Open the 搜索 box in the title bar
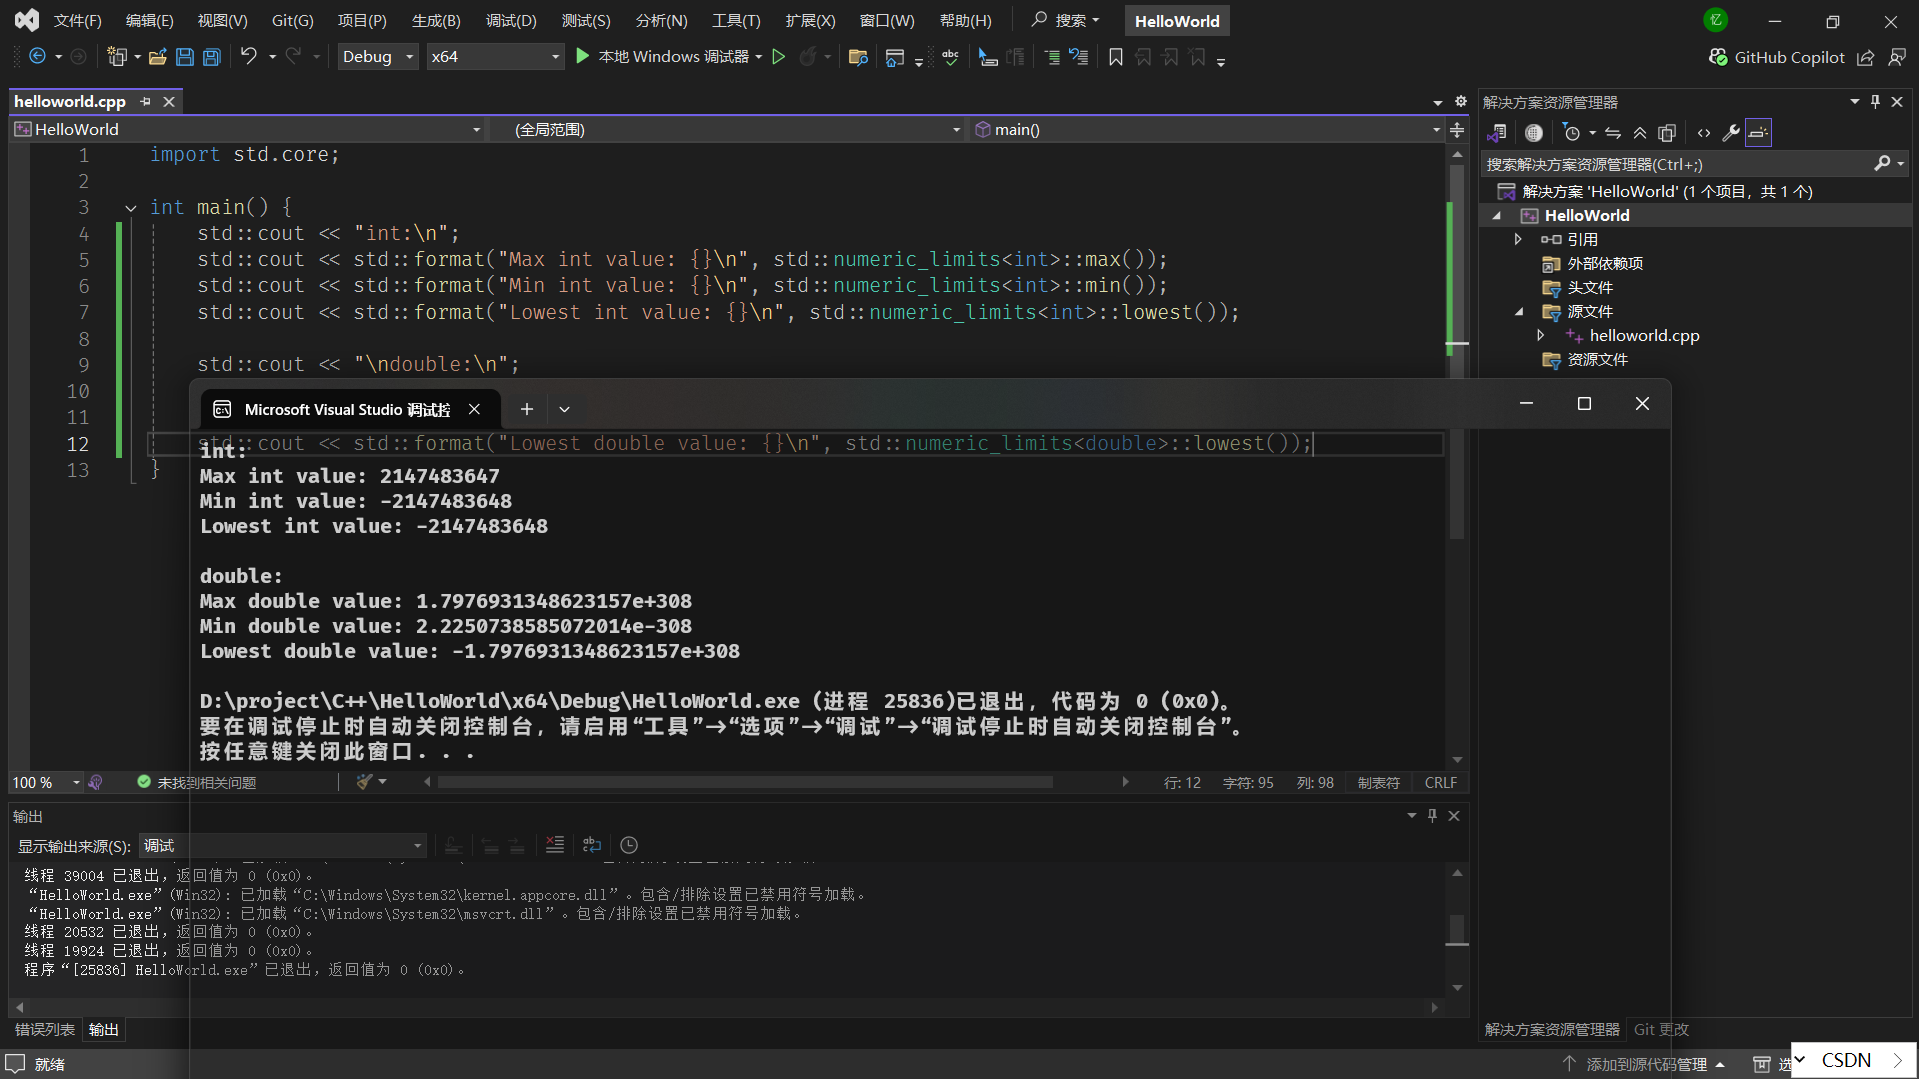1919x1079 pixels. pos(1066,21)
